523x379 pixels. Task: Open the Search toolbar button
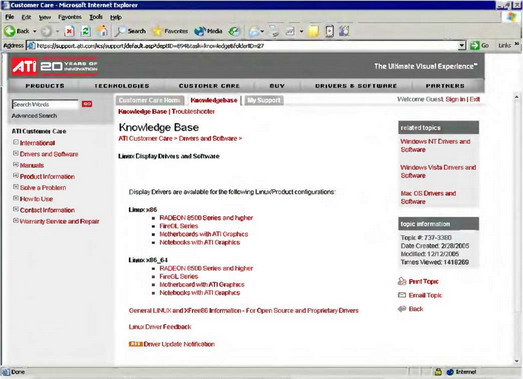tap(130, 31)
